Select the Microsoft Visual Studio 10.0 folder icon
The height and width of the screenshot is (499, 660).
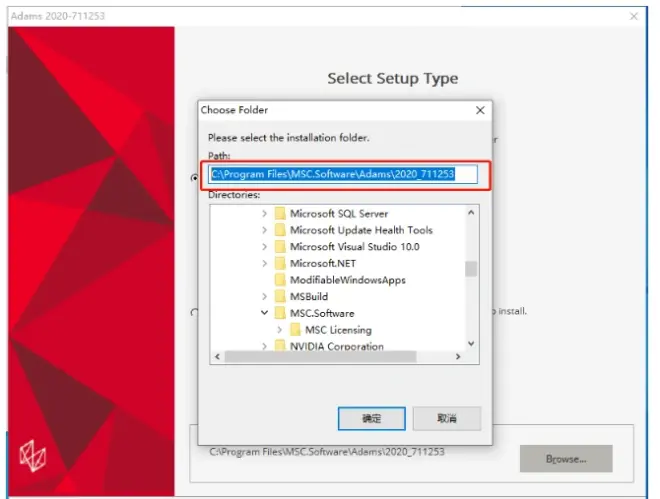coord(280,247)
